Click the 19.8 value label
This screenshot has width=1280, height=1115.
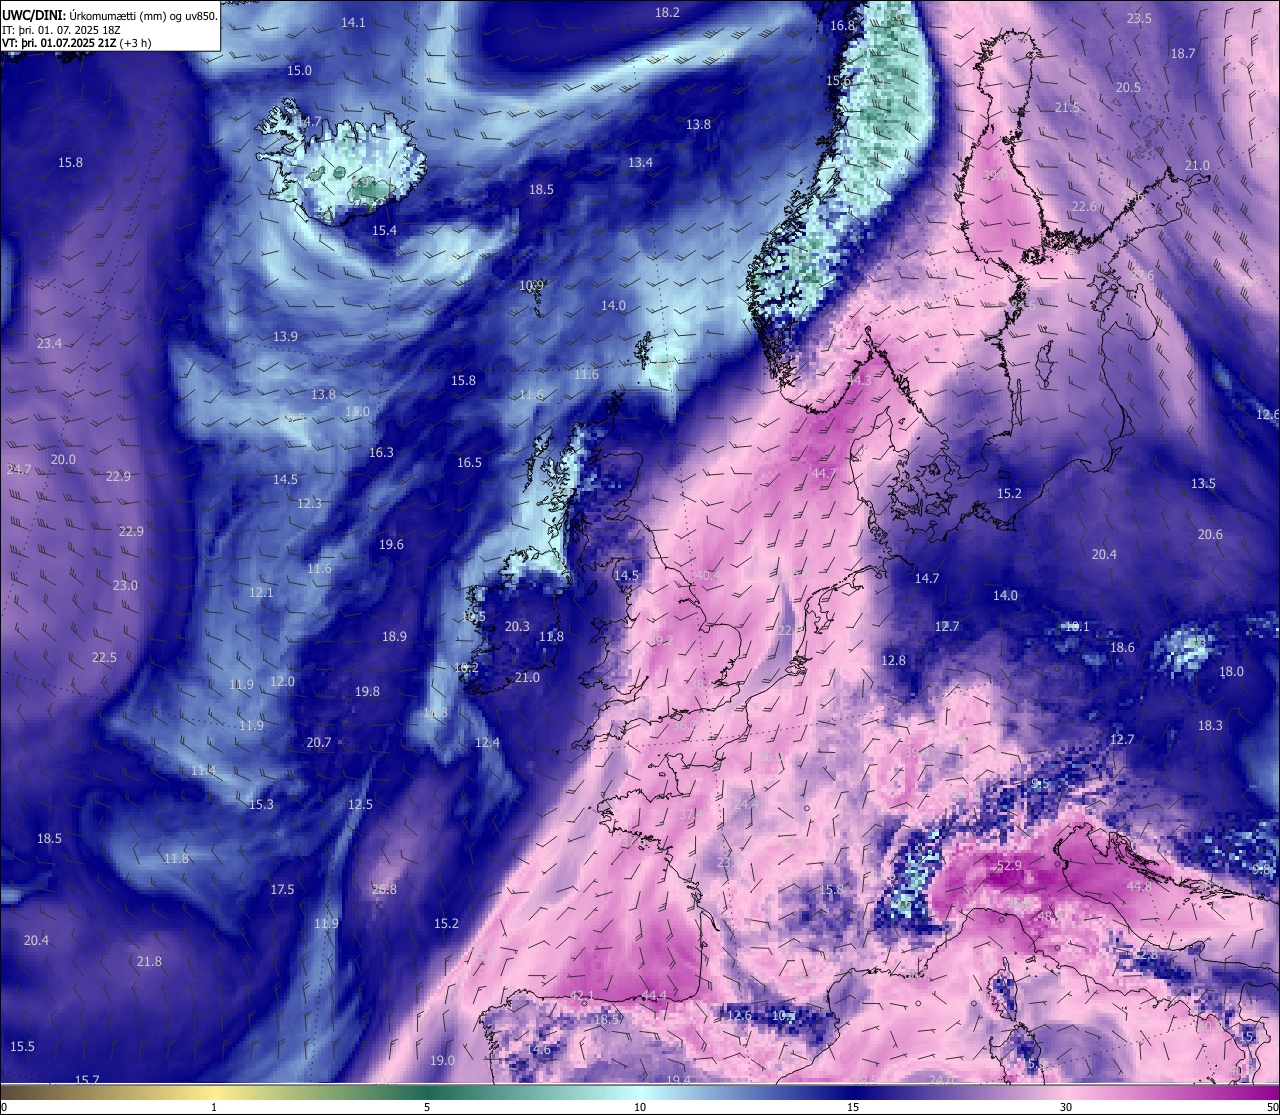tap(367, 691)
